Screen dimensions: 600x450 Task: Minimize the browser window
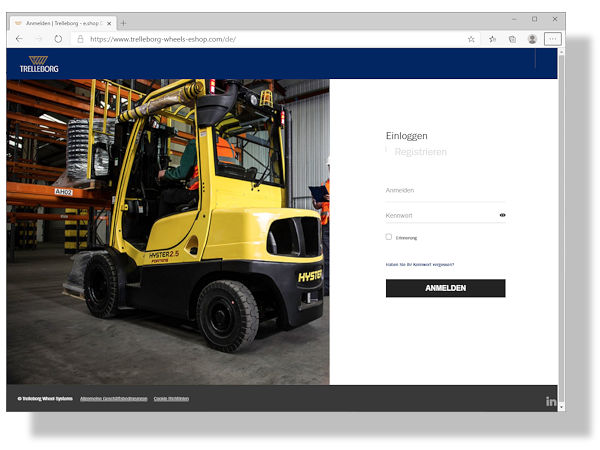pyautogui.click(x=514, y=19)
